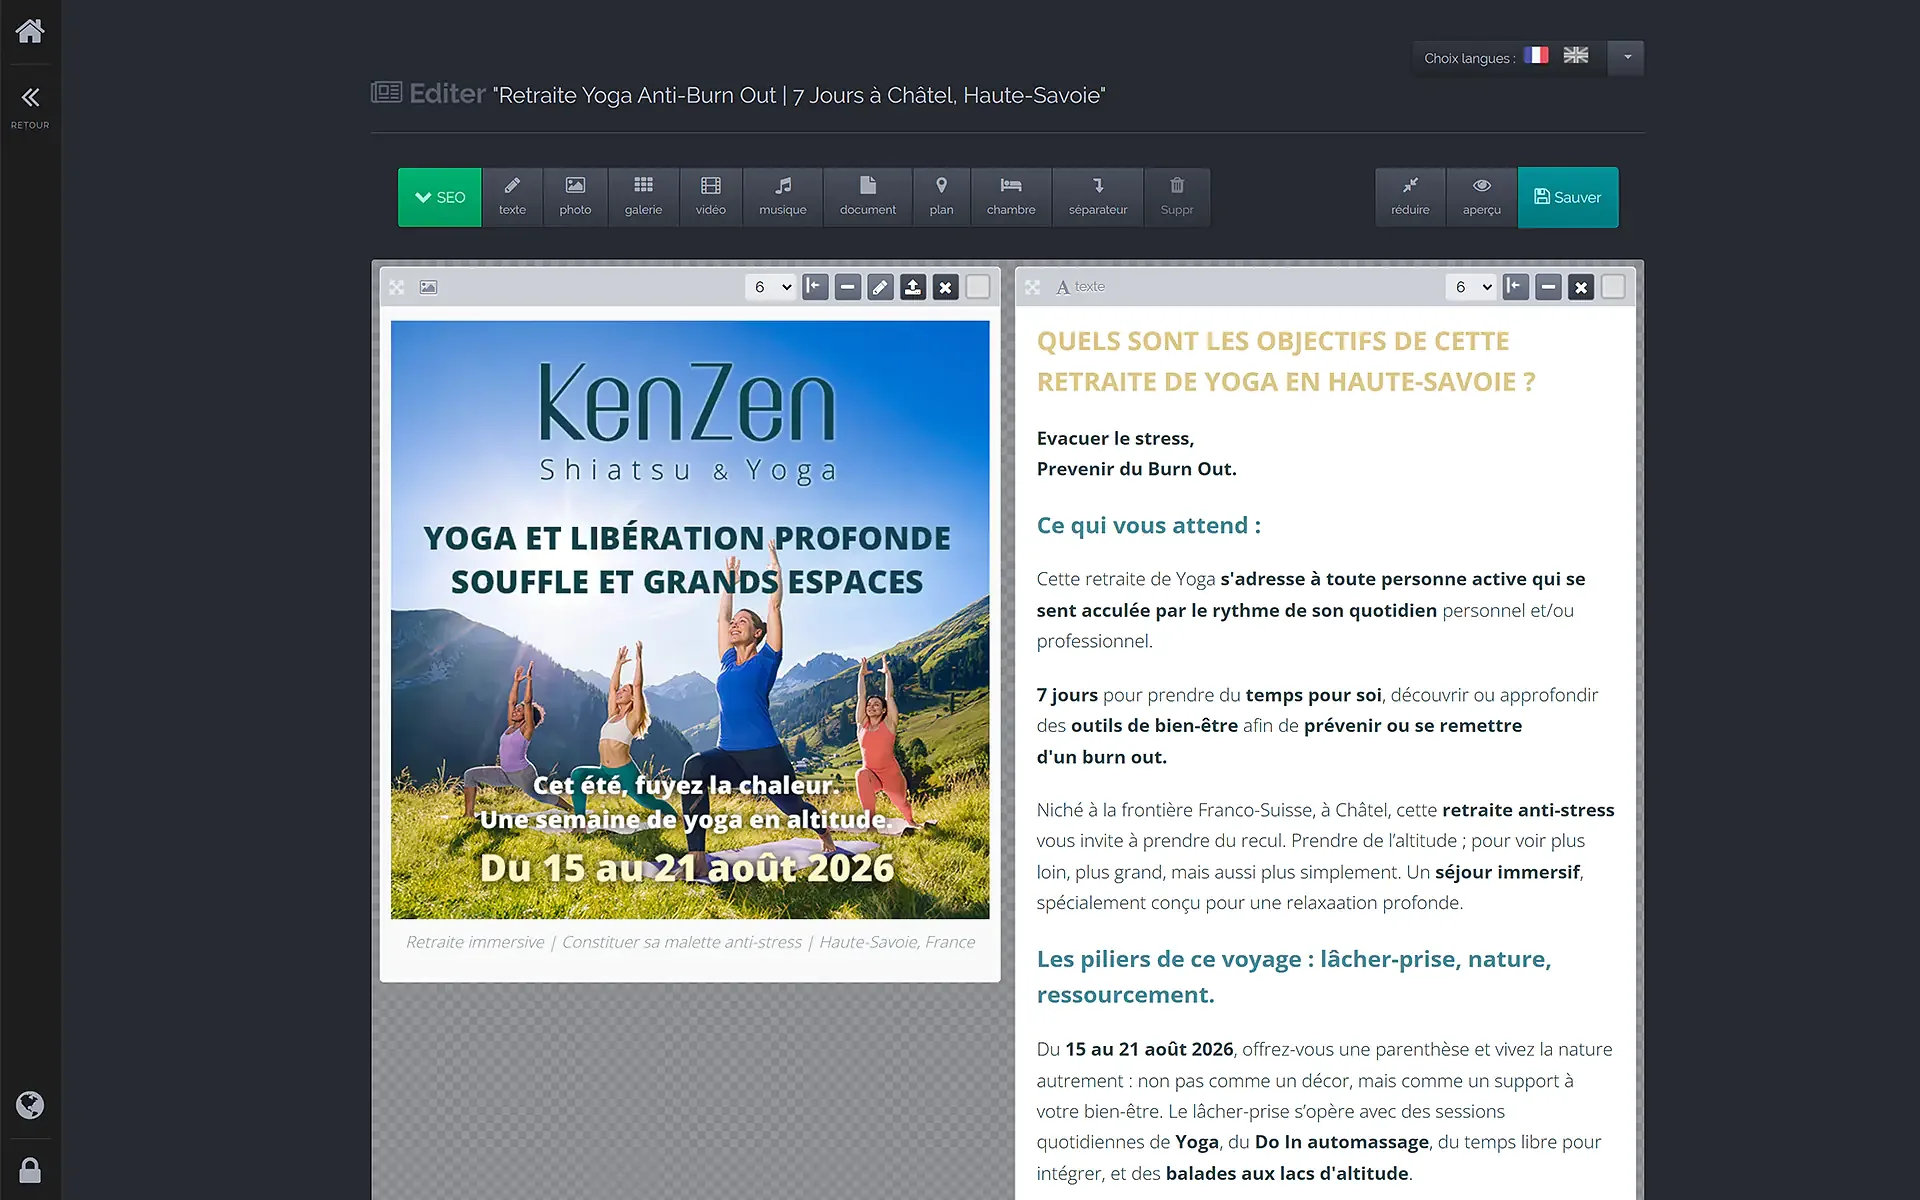1920x1200 pixels.
Task: Tick the texte block selection checkbox
Action: pyautogui.click(x=1613, y=287)
